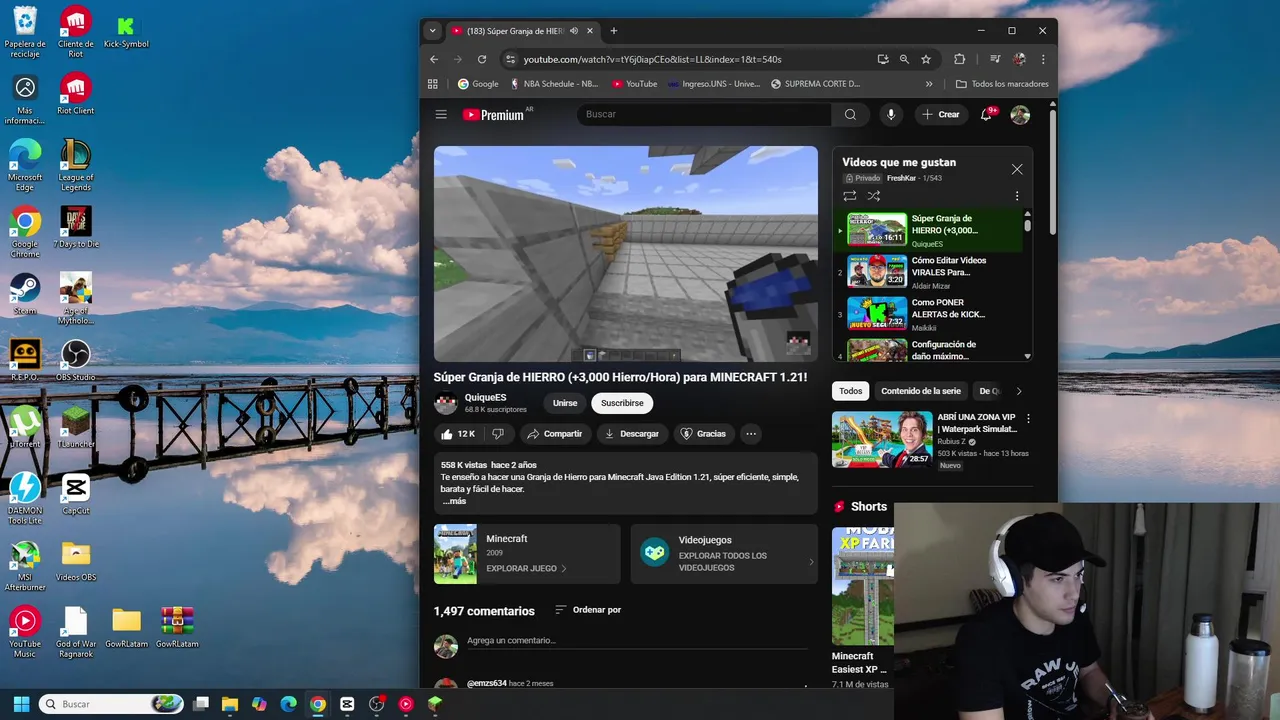Image resolution: width=1280 pixels, height=720 pixels.
Task: Click the Unirse button
Action: (x=565, y=403)
